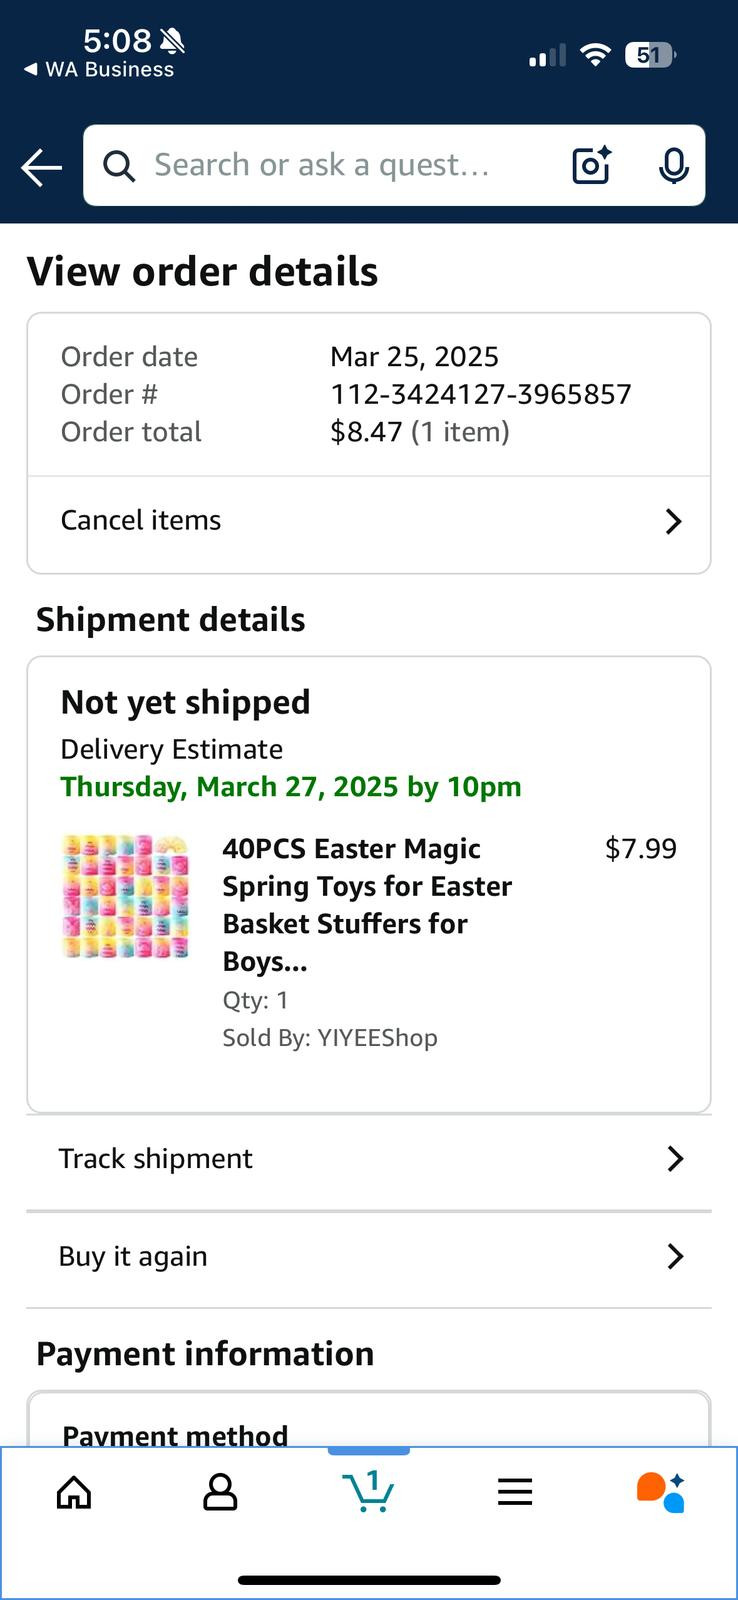Tap the back arrow icon
Viewport: 738px width, 1600px height.
42,167
